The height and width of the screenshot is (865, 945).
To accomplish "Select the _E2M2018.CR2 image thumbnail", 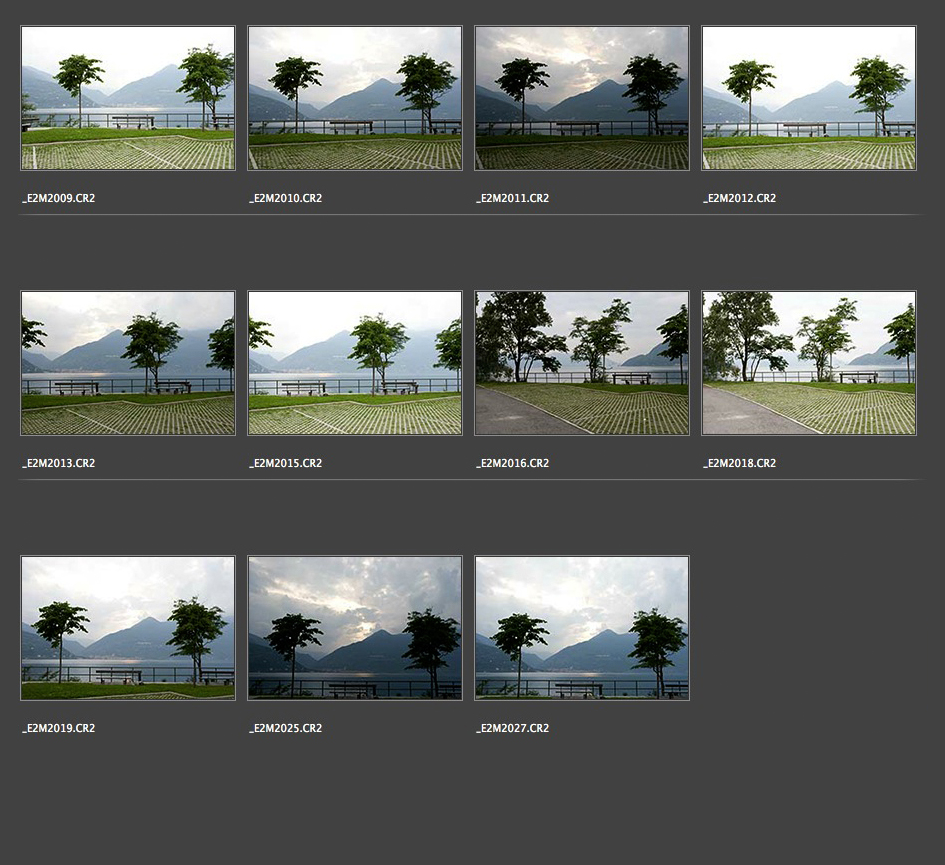I will click(x=809, y=363).
